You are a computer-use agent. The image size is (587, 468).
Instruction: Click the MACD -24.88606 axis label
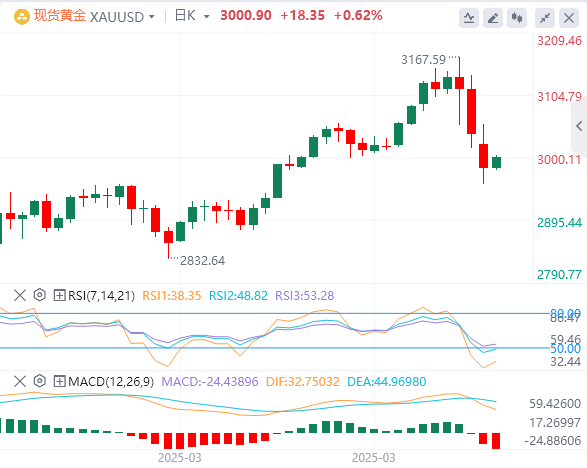click(553, 441)
